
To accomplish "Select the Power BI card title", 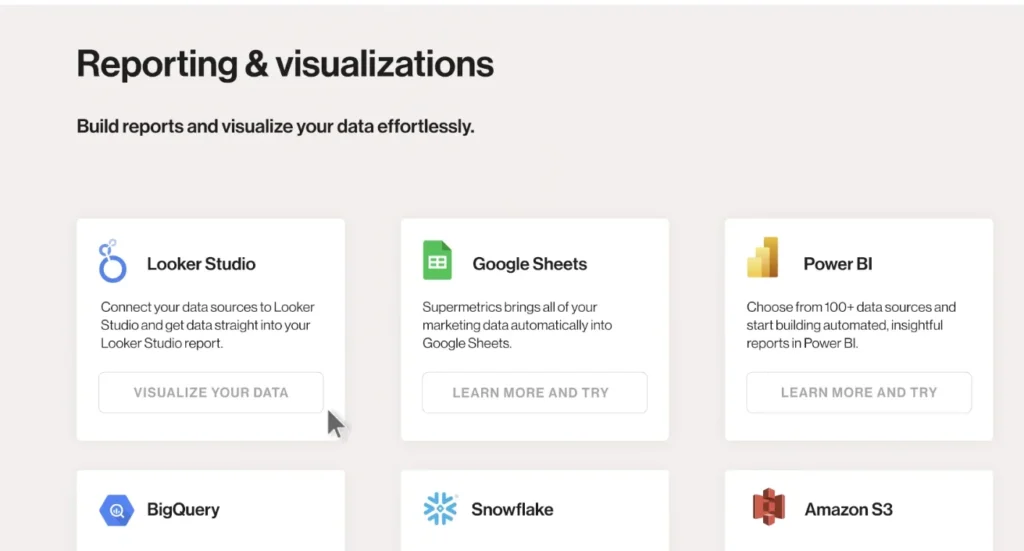I will click(836, 264).
